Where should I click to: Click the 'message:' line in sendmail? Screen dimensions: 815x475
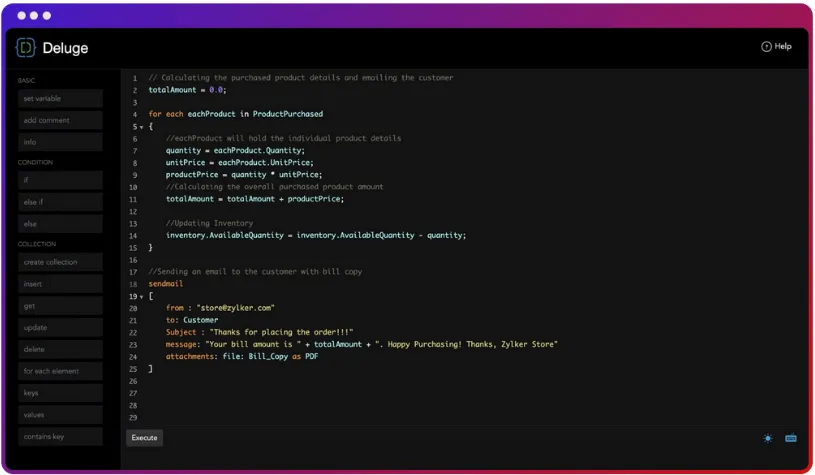361,345
